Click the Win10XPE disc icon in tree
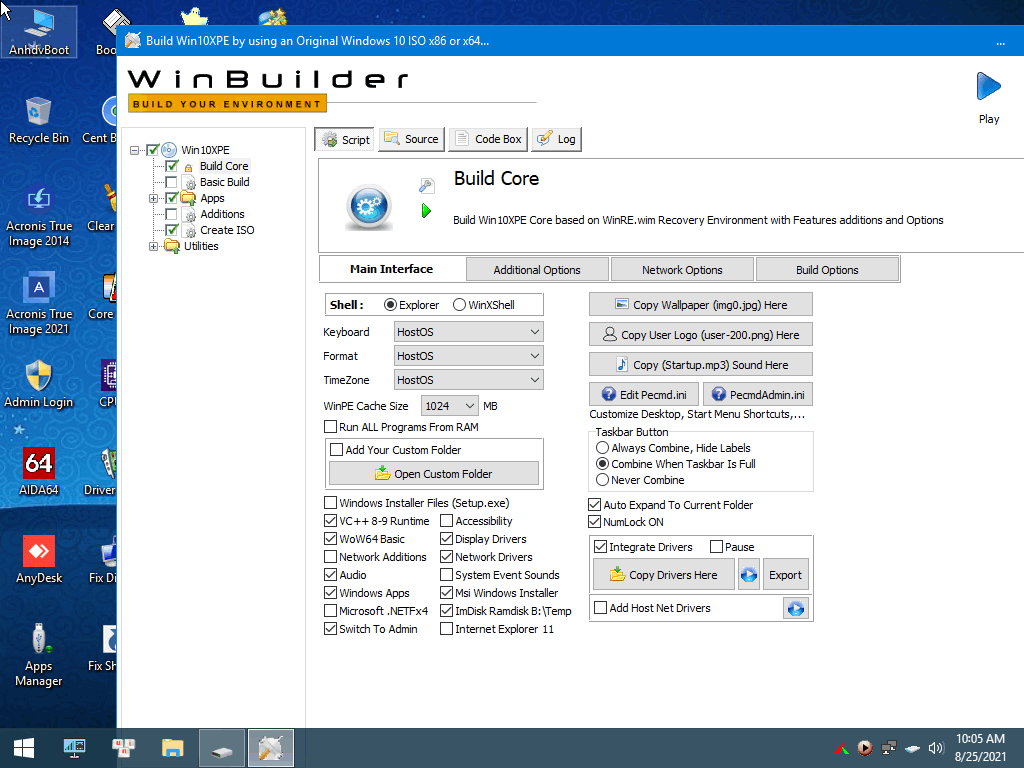This screenshot has height=768, width=1024. click(x=169, y=150)
